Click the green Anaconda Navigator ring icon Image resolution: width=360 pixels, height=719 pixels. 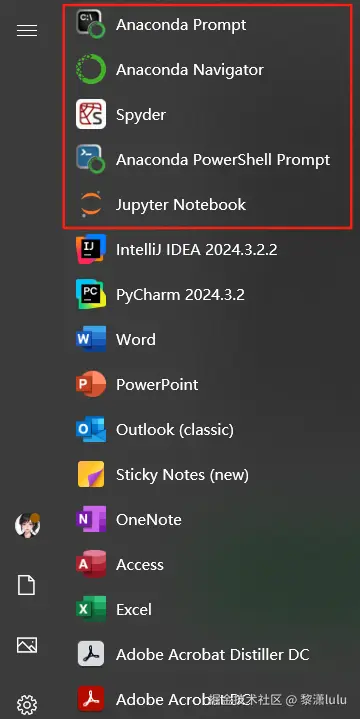click(x=91, y=69)
